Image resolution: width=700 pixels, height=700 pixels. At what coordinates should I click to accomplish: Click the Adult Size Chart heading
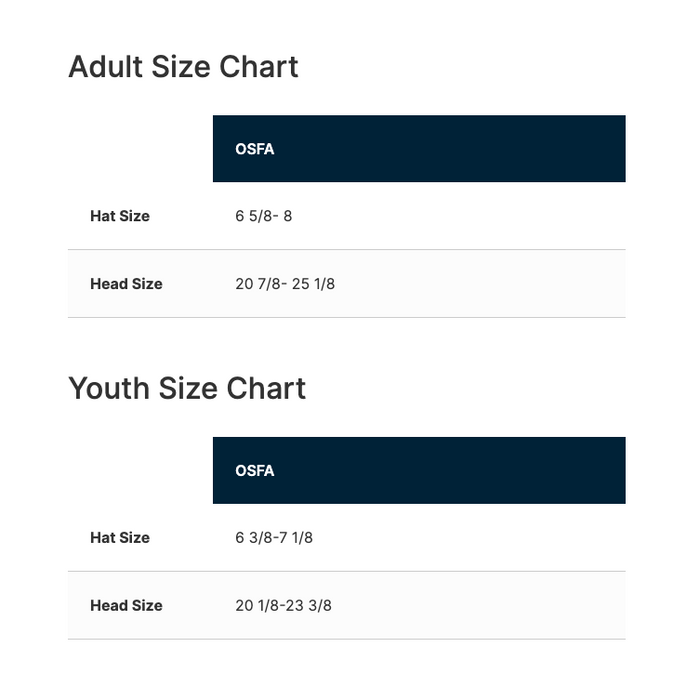(183, 67)
